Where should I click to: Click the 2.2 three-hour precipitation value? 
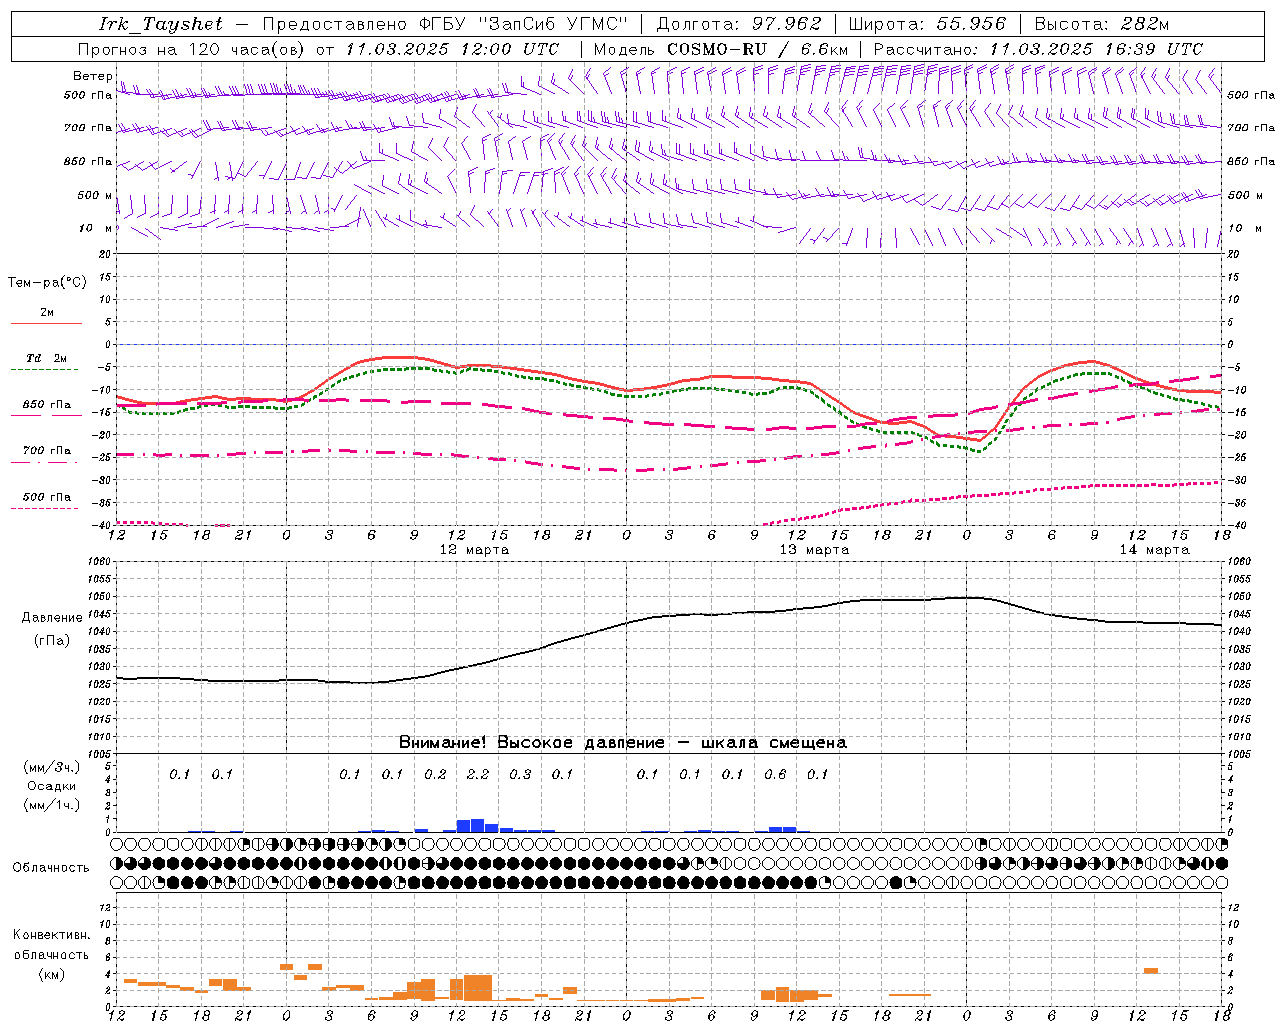[478, 774]
